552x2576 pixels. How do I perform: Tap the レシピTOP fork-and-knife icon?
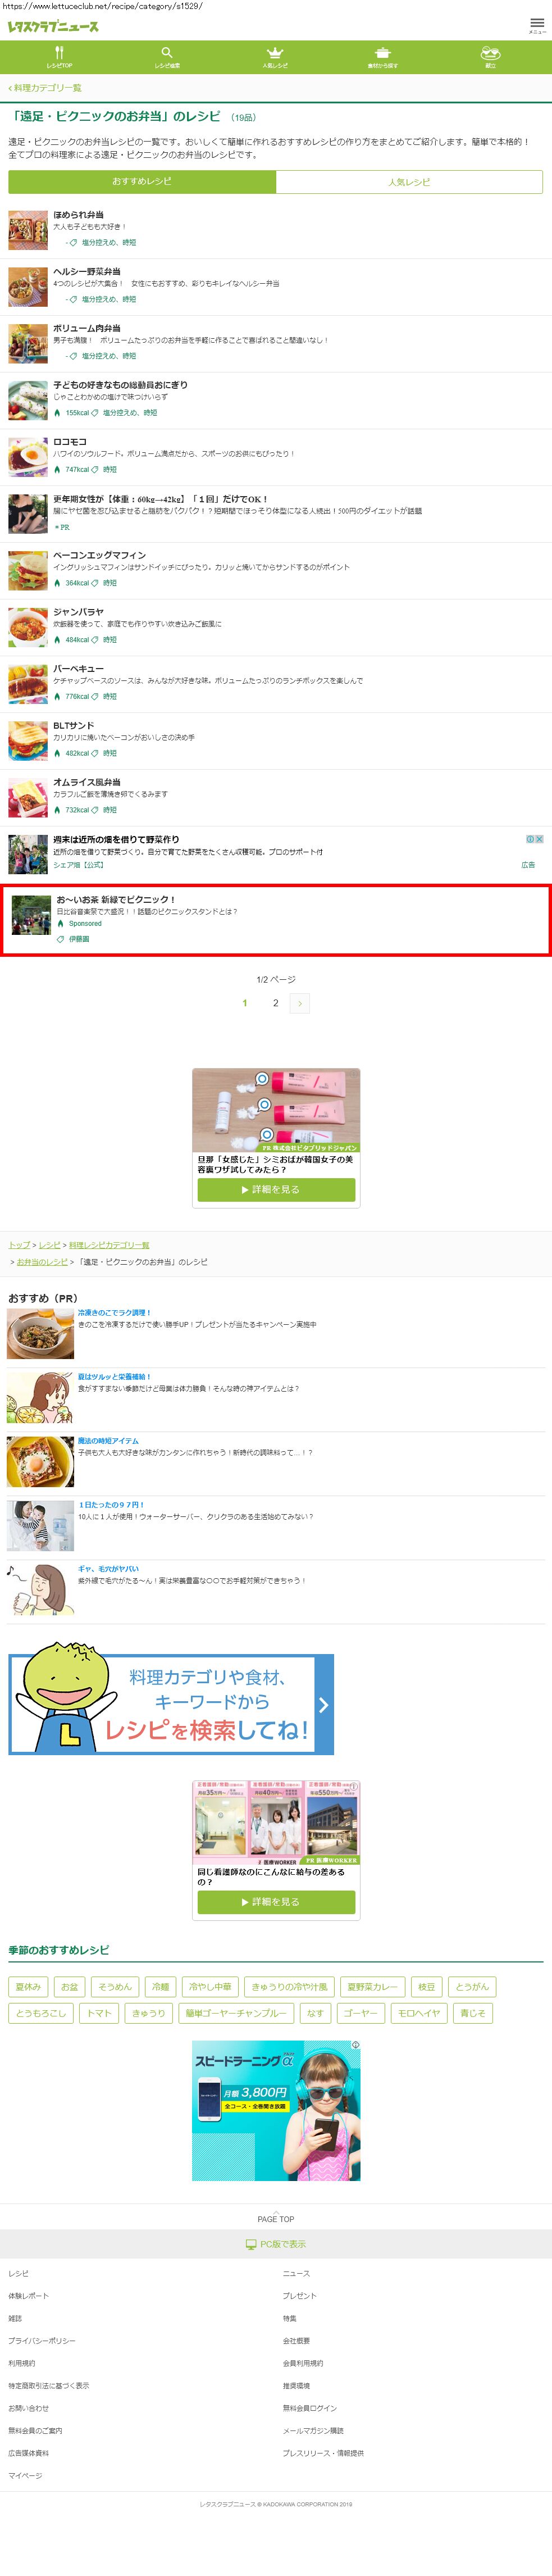point(59,52)
